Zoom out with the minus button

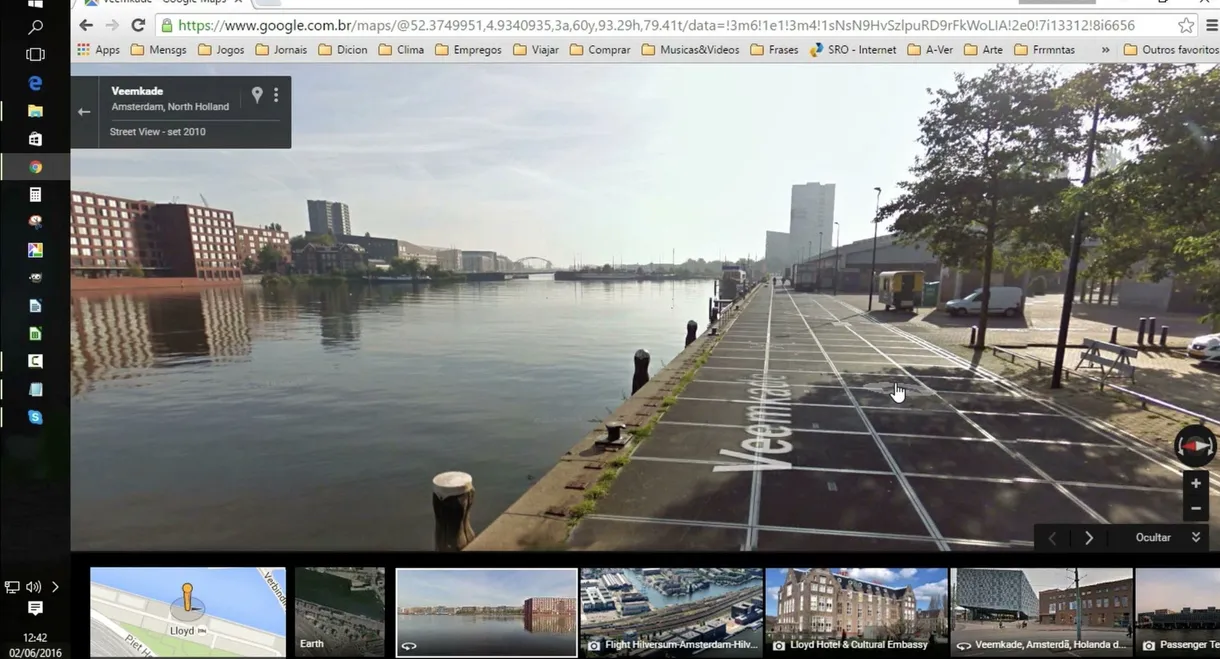1196,509
